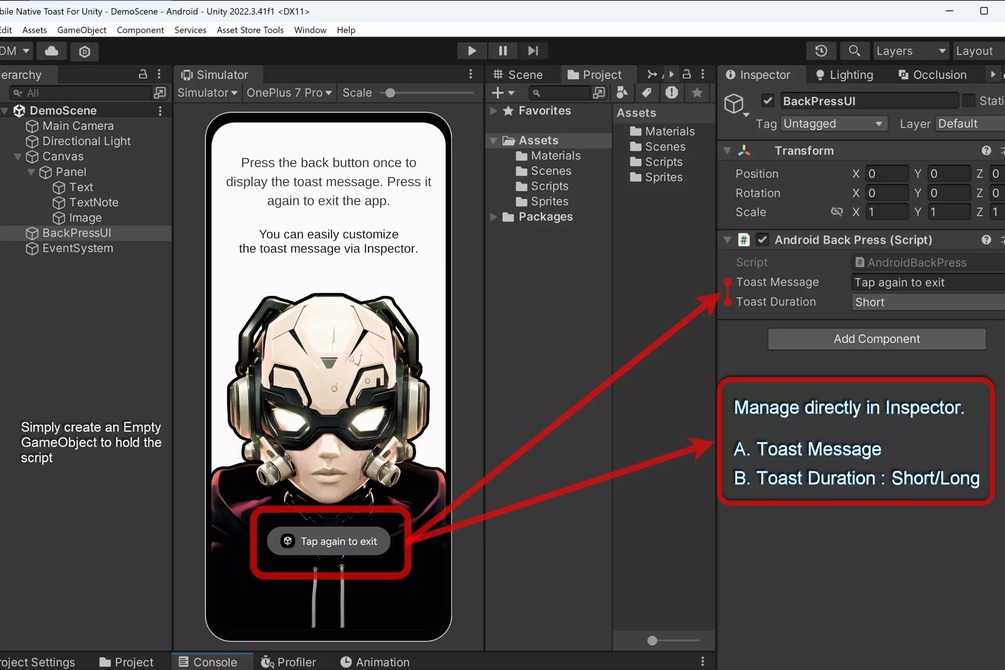Expand the Packages folder
The width and height of the screenshot is (1005, 670).
click(494, 217)
